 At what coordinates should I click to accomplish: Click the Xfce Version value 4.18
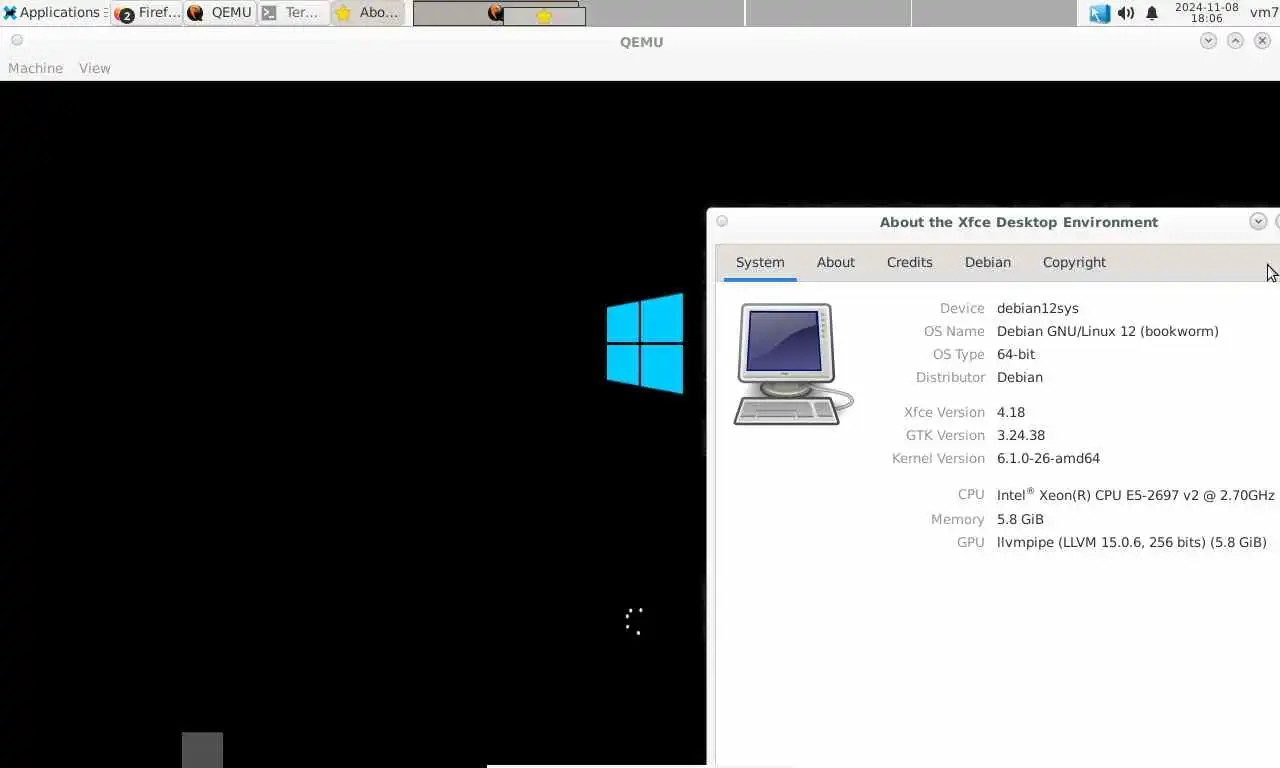(x=1011, y=413)
